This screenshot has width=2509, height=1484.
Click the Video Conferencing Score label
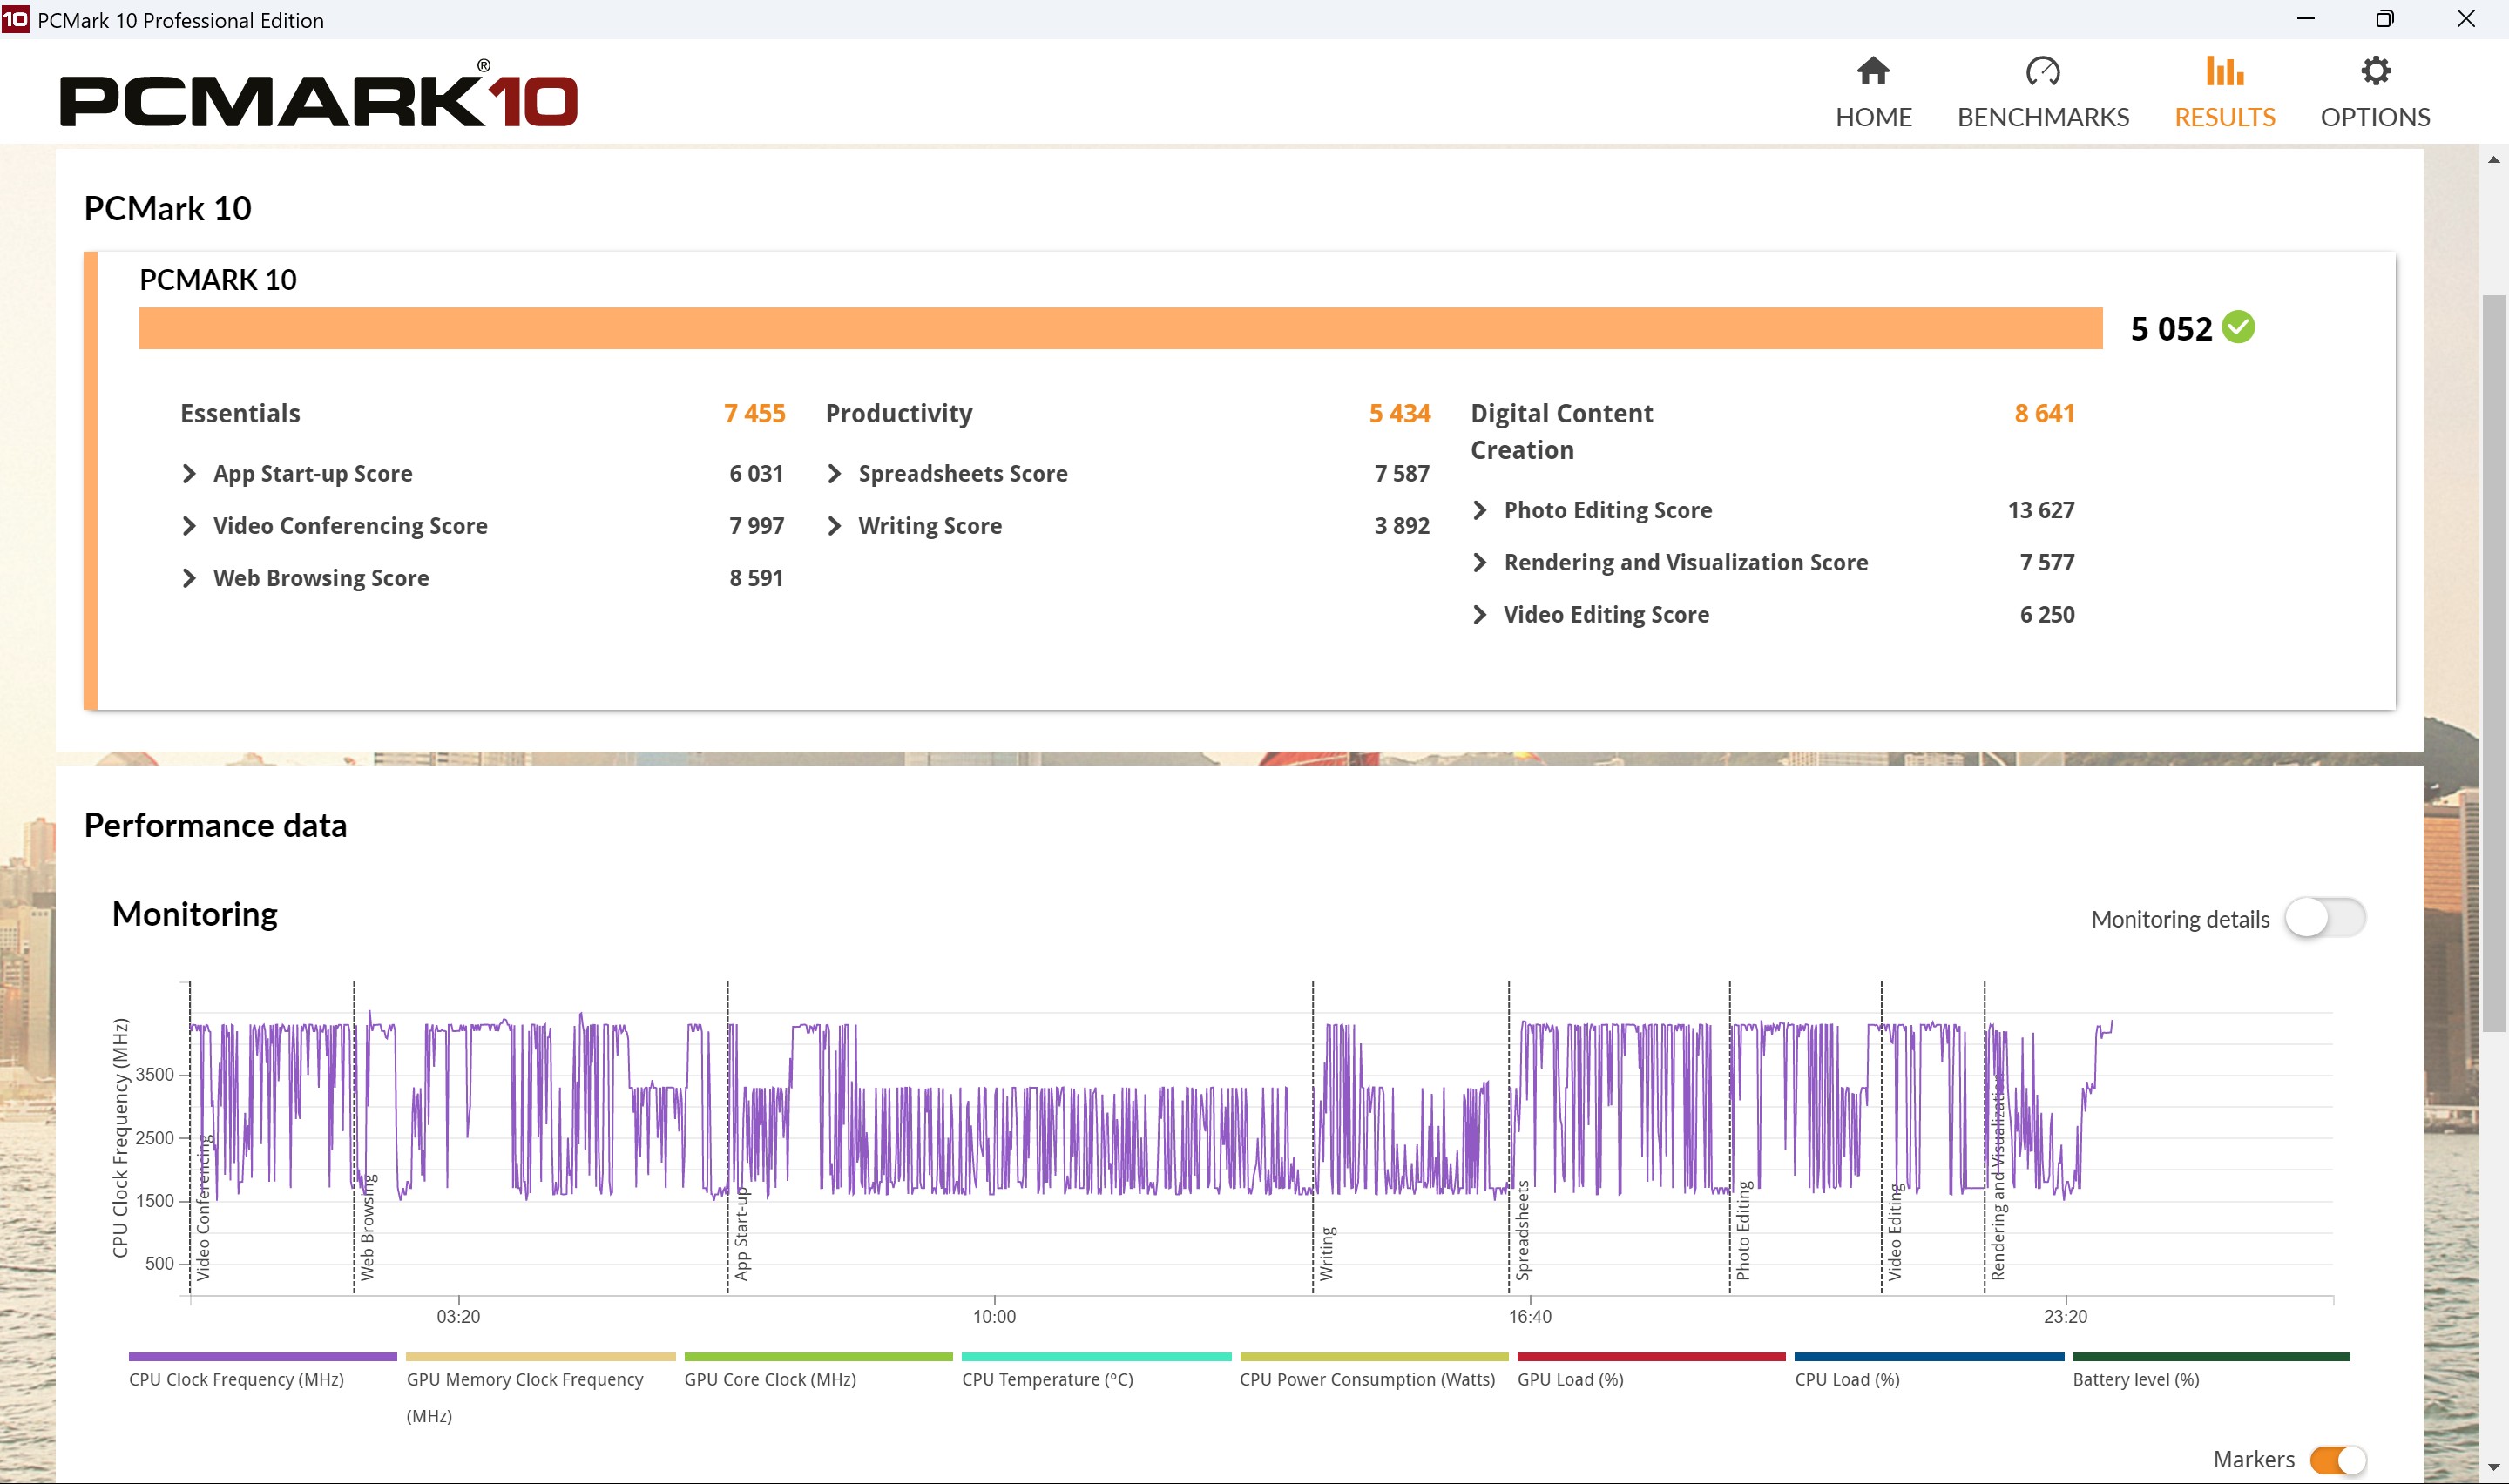(350, 526)
